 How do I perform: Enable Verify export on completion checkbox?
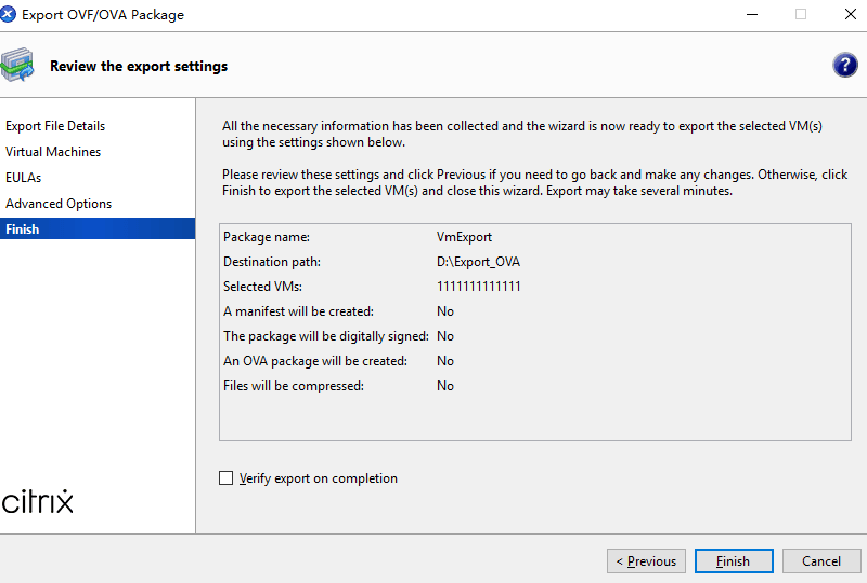226,478
